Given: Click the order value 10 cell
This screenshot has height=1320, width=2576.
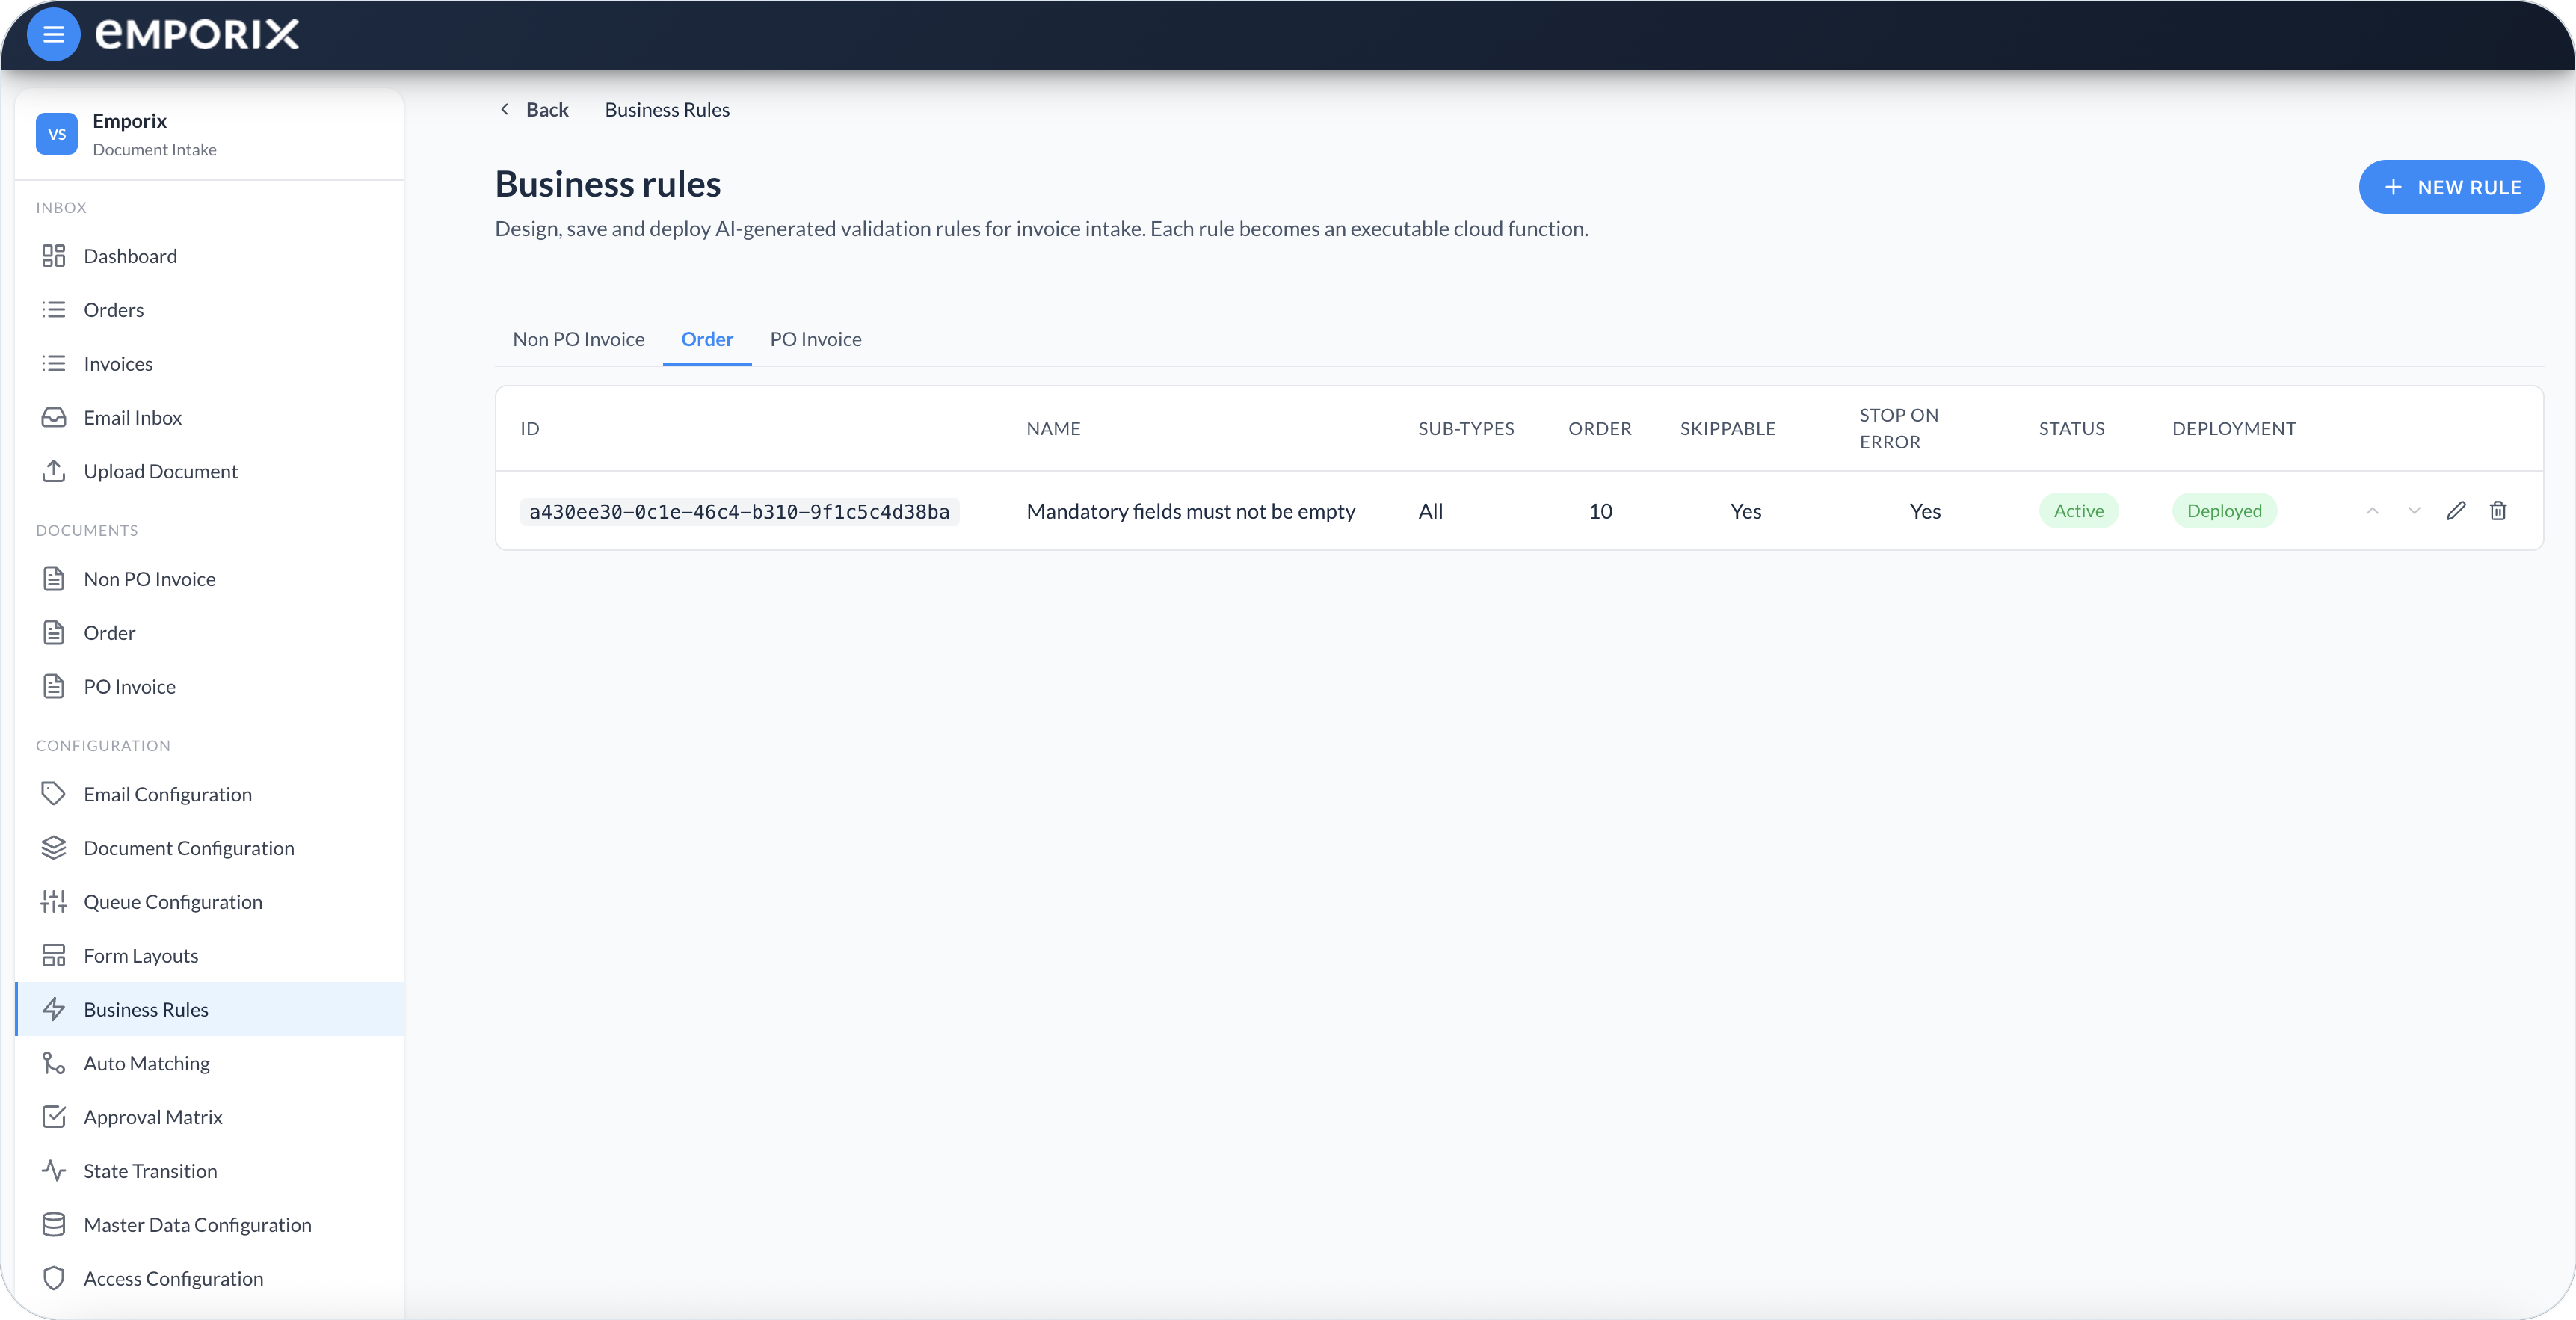Looking at the screenshot, I should (1600, 511).
